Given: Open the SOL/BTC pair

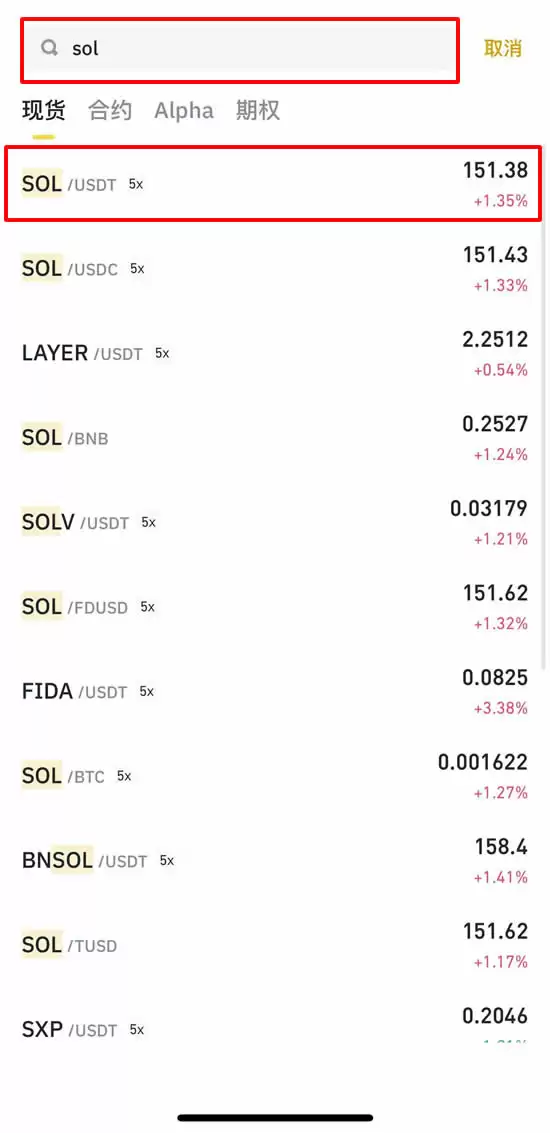Looking at the screenshot, I should click(x=275, y=776).
